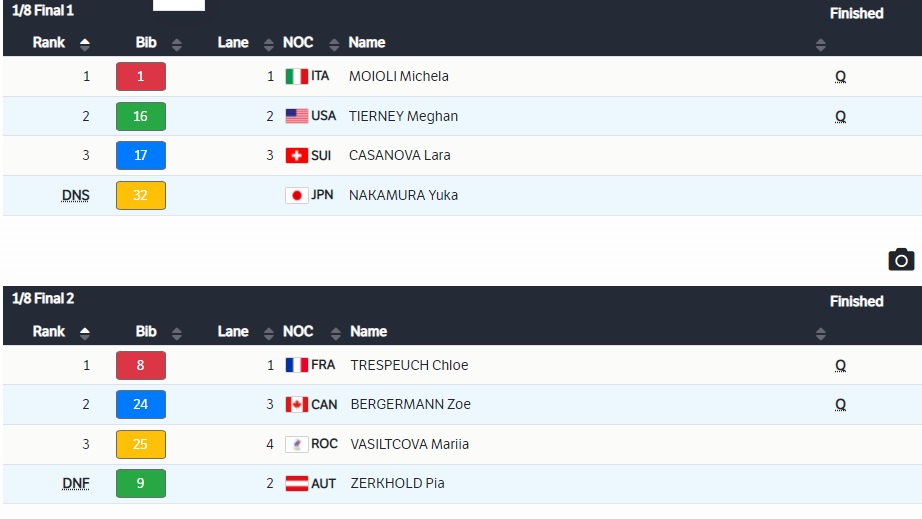Sort 1/8 Final 1 by Rank
922x519 pixels.
[x=85, y=43]
